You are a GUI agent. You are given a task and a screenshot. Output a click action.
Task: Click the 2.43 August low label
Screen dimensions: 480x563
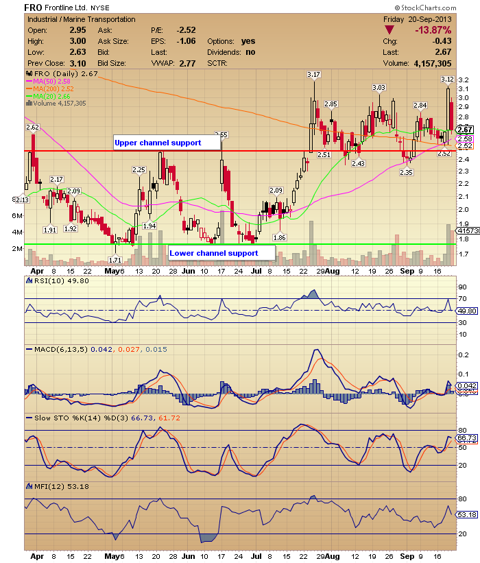point(358,163)
